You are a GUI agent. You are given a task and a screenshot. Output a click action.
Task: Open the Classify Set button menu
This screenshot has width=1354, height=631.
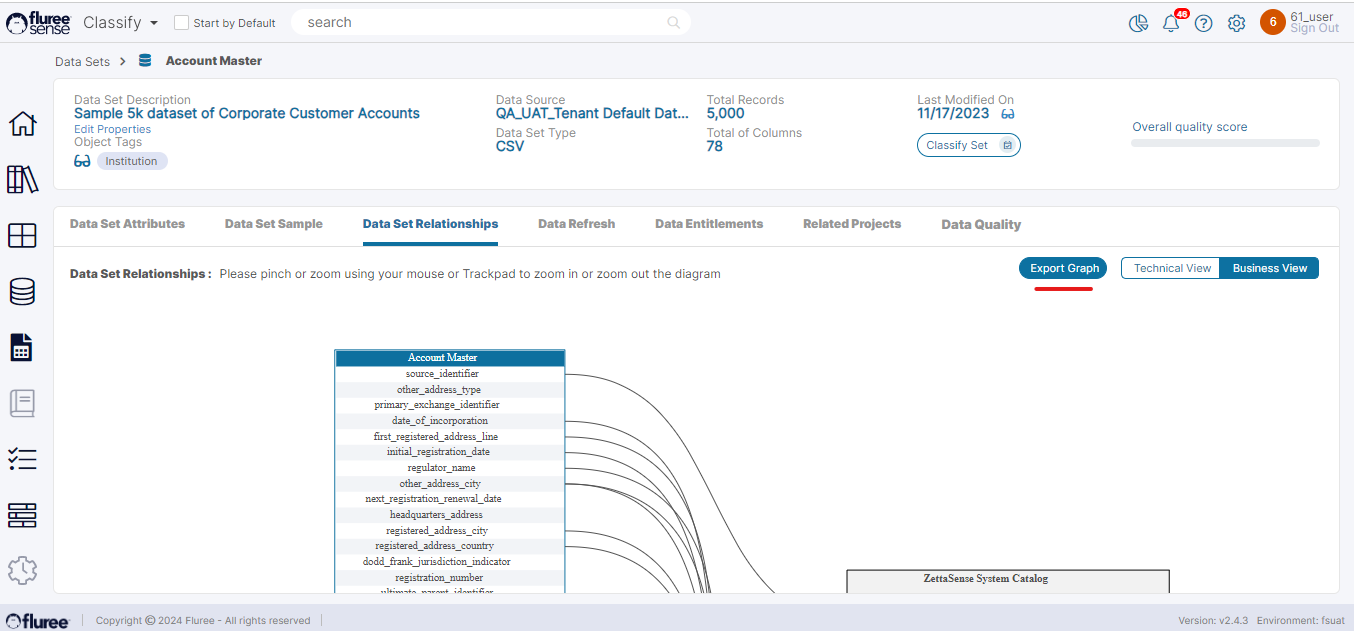tap(968, 145)
